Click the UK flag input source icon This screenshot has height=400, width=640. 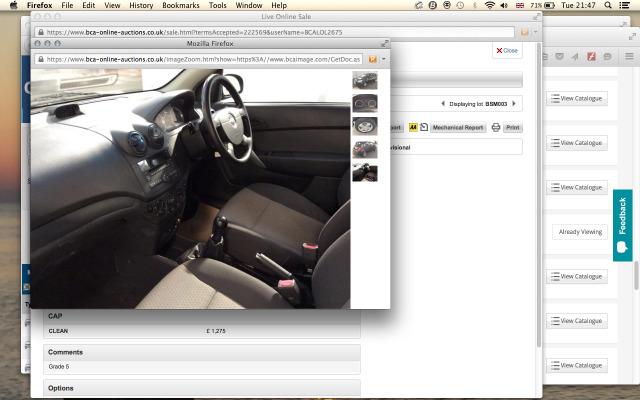click(x=520, y=5)
